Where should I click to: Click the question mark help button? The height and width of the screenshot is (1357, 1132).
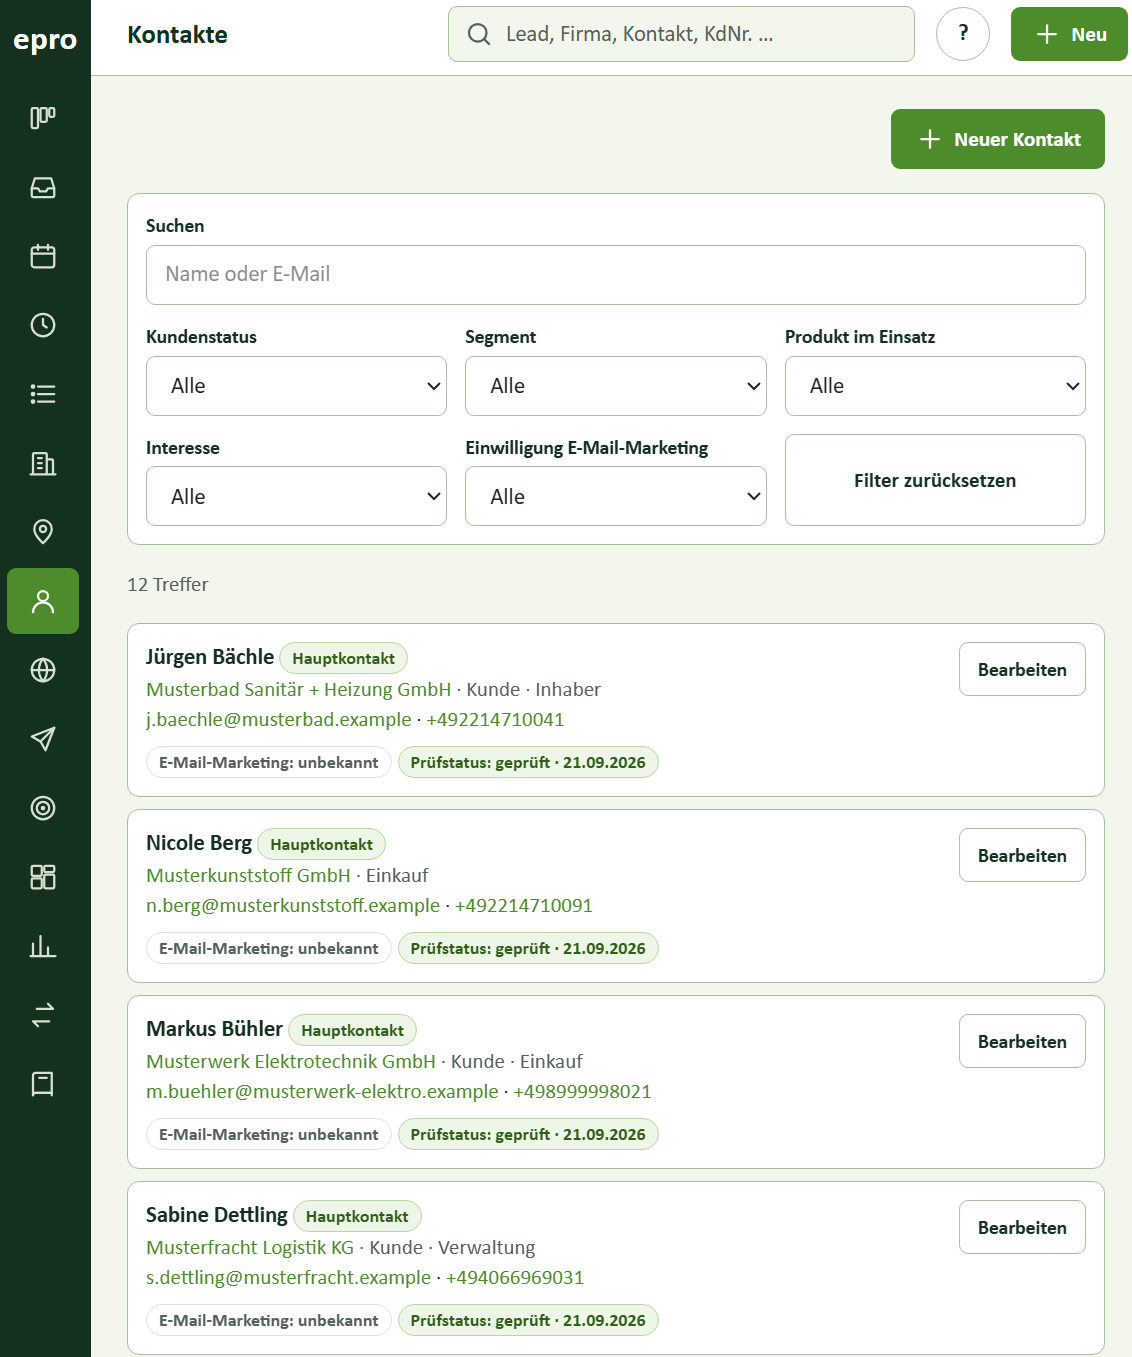963,34
